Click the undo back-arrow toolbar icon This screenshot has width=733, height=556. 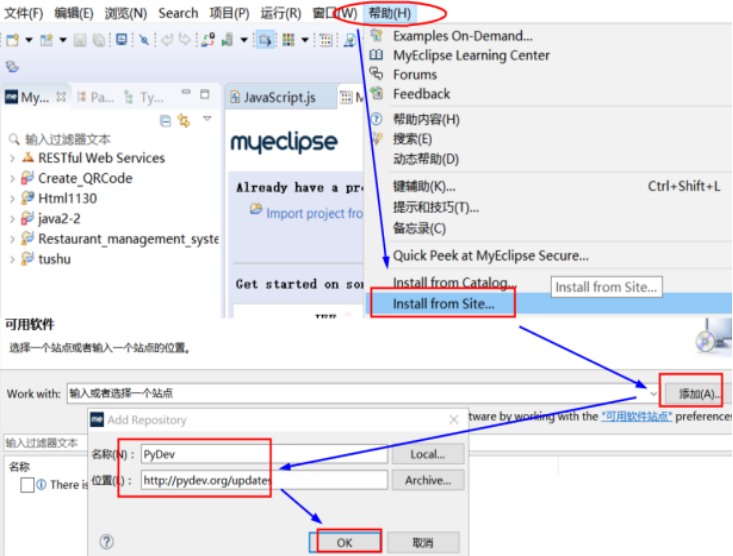[x=167, y=40]
